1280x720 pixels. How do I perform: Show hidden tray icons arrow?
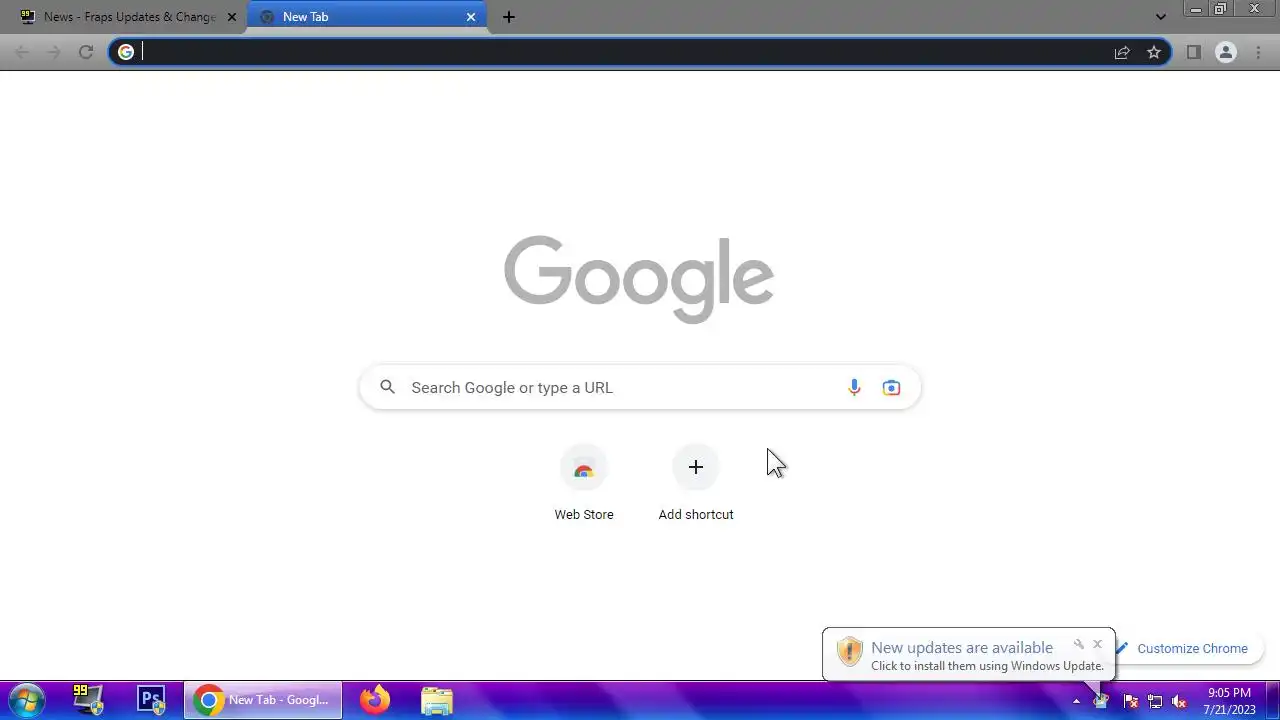[1076, 701]
